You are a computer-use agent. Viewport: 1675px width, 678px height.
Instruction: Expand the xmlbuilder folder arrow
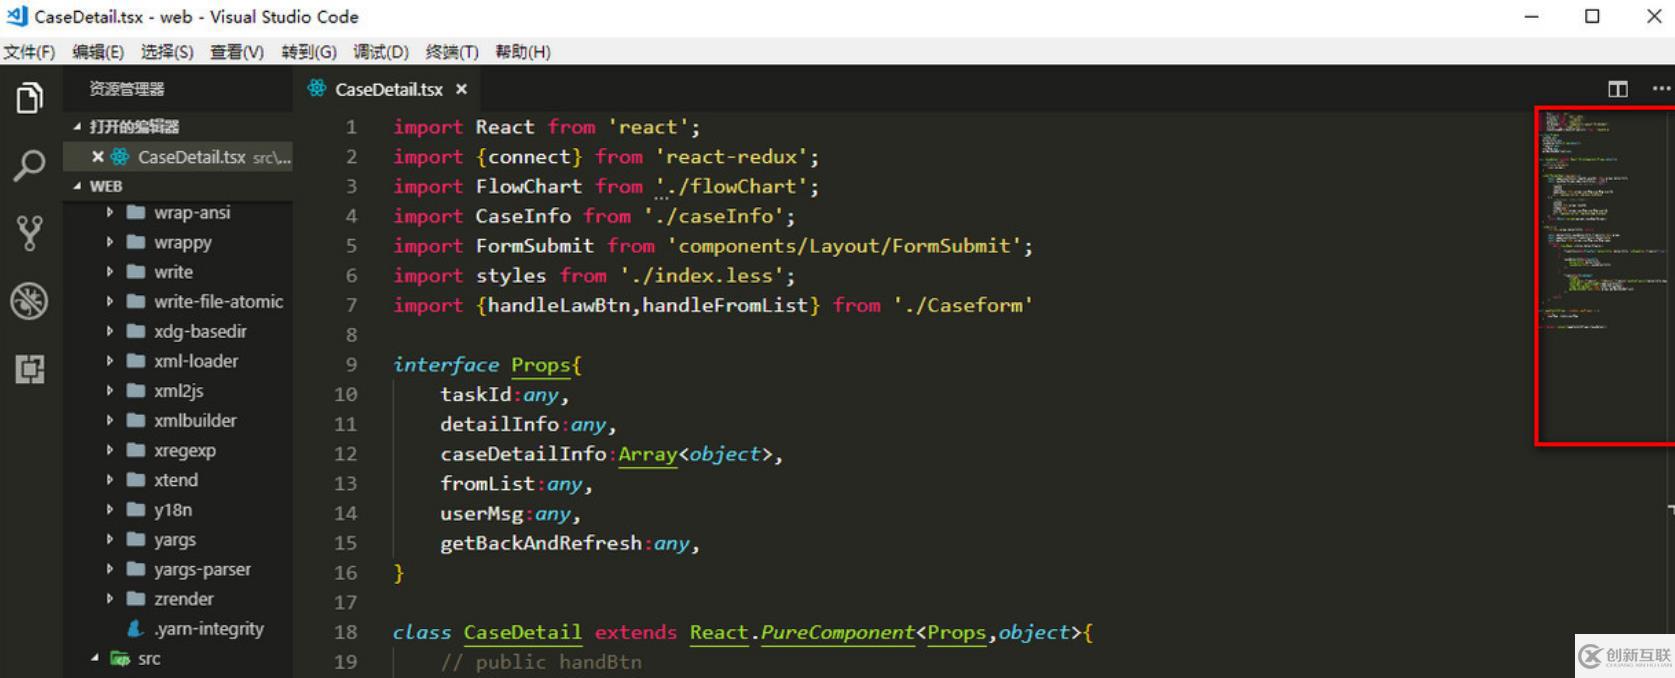(110, 420)
